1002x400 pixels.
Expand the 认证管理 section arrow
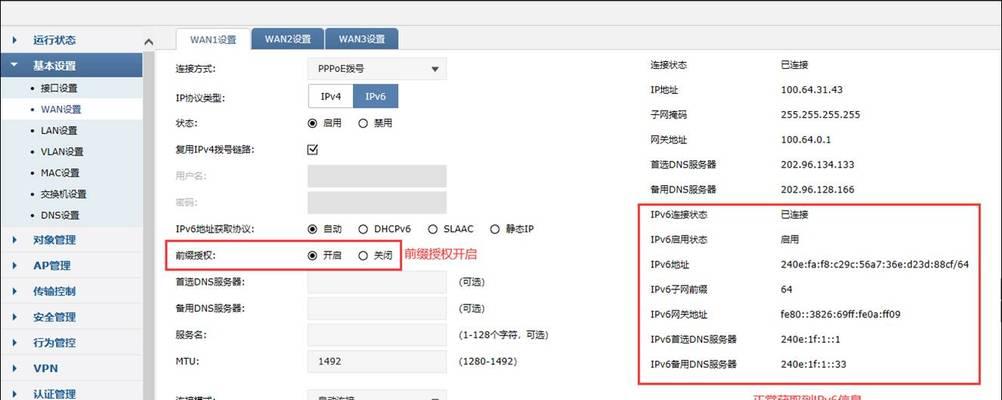coord(14,394)
